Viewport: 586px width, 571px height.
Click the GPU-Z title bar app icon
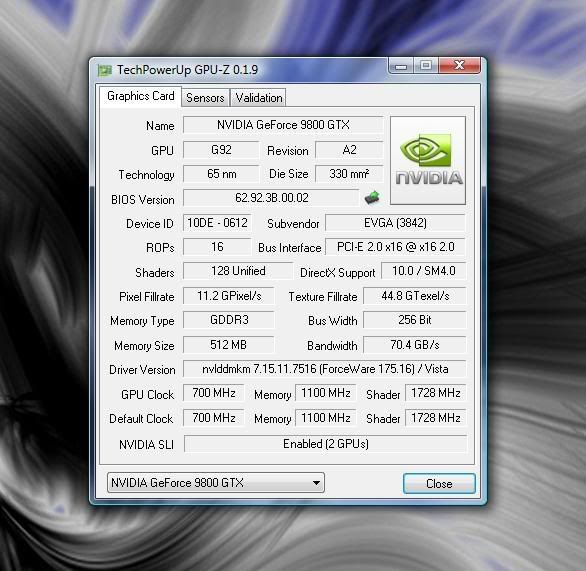[x=105, y=70]
